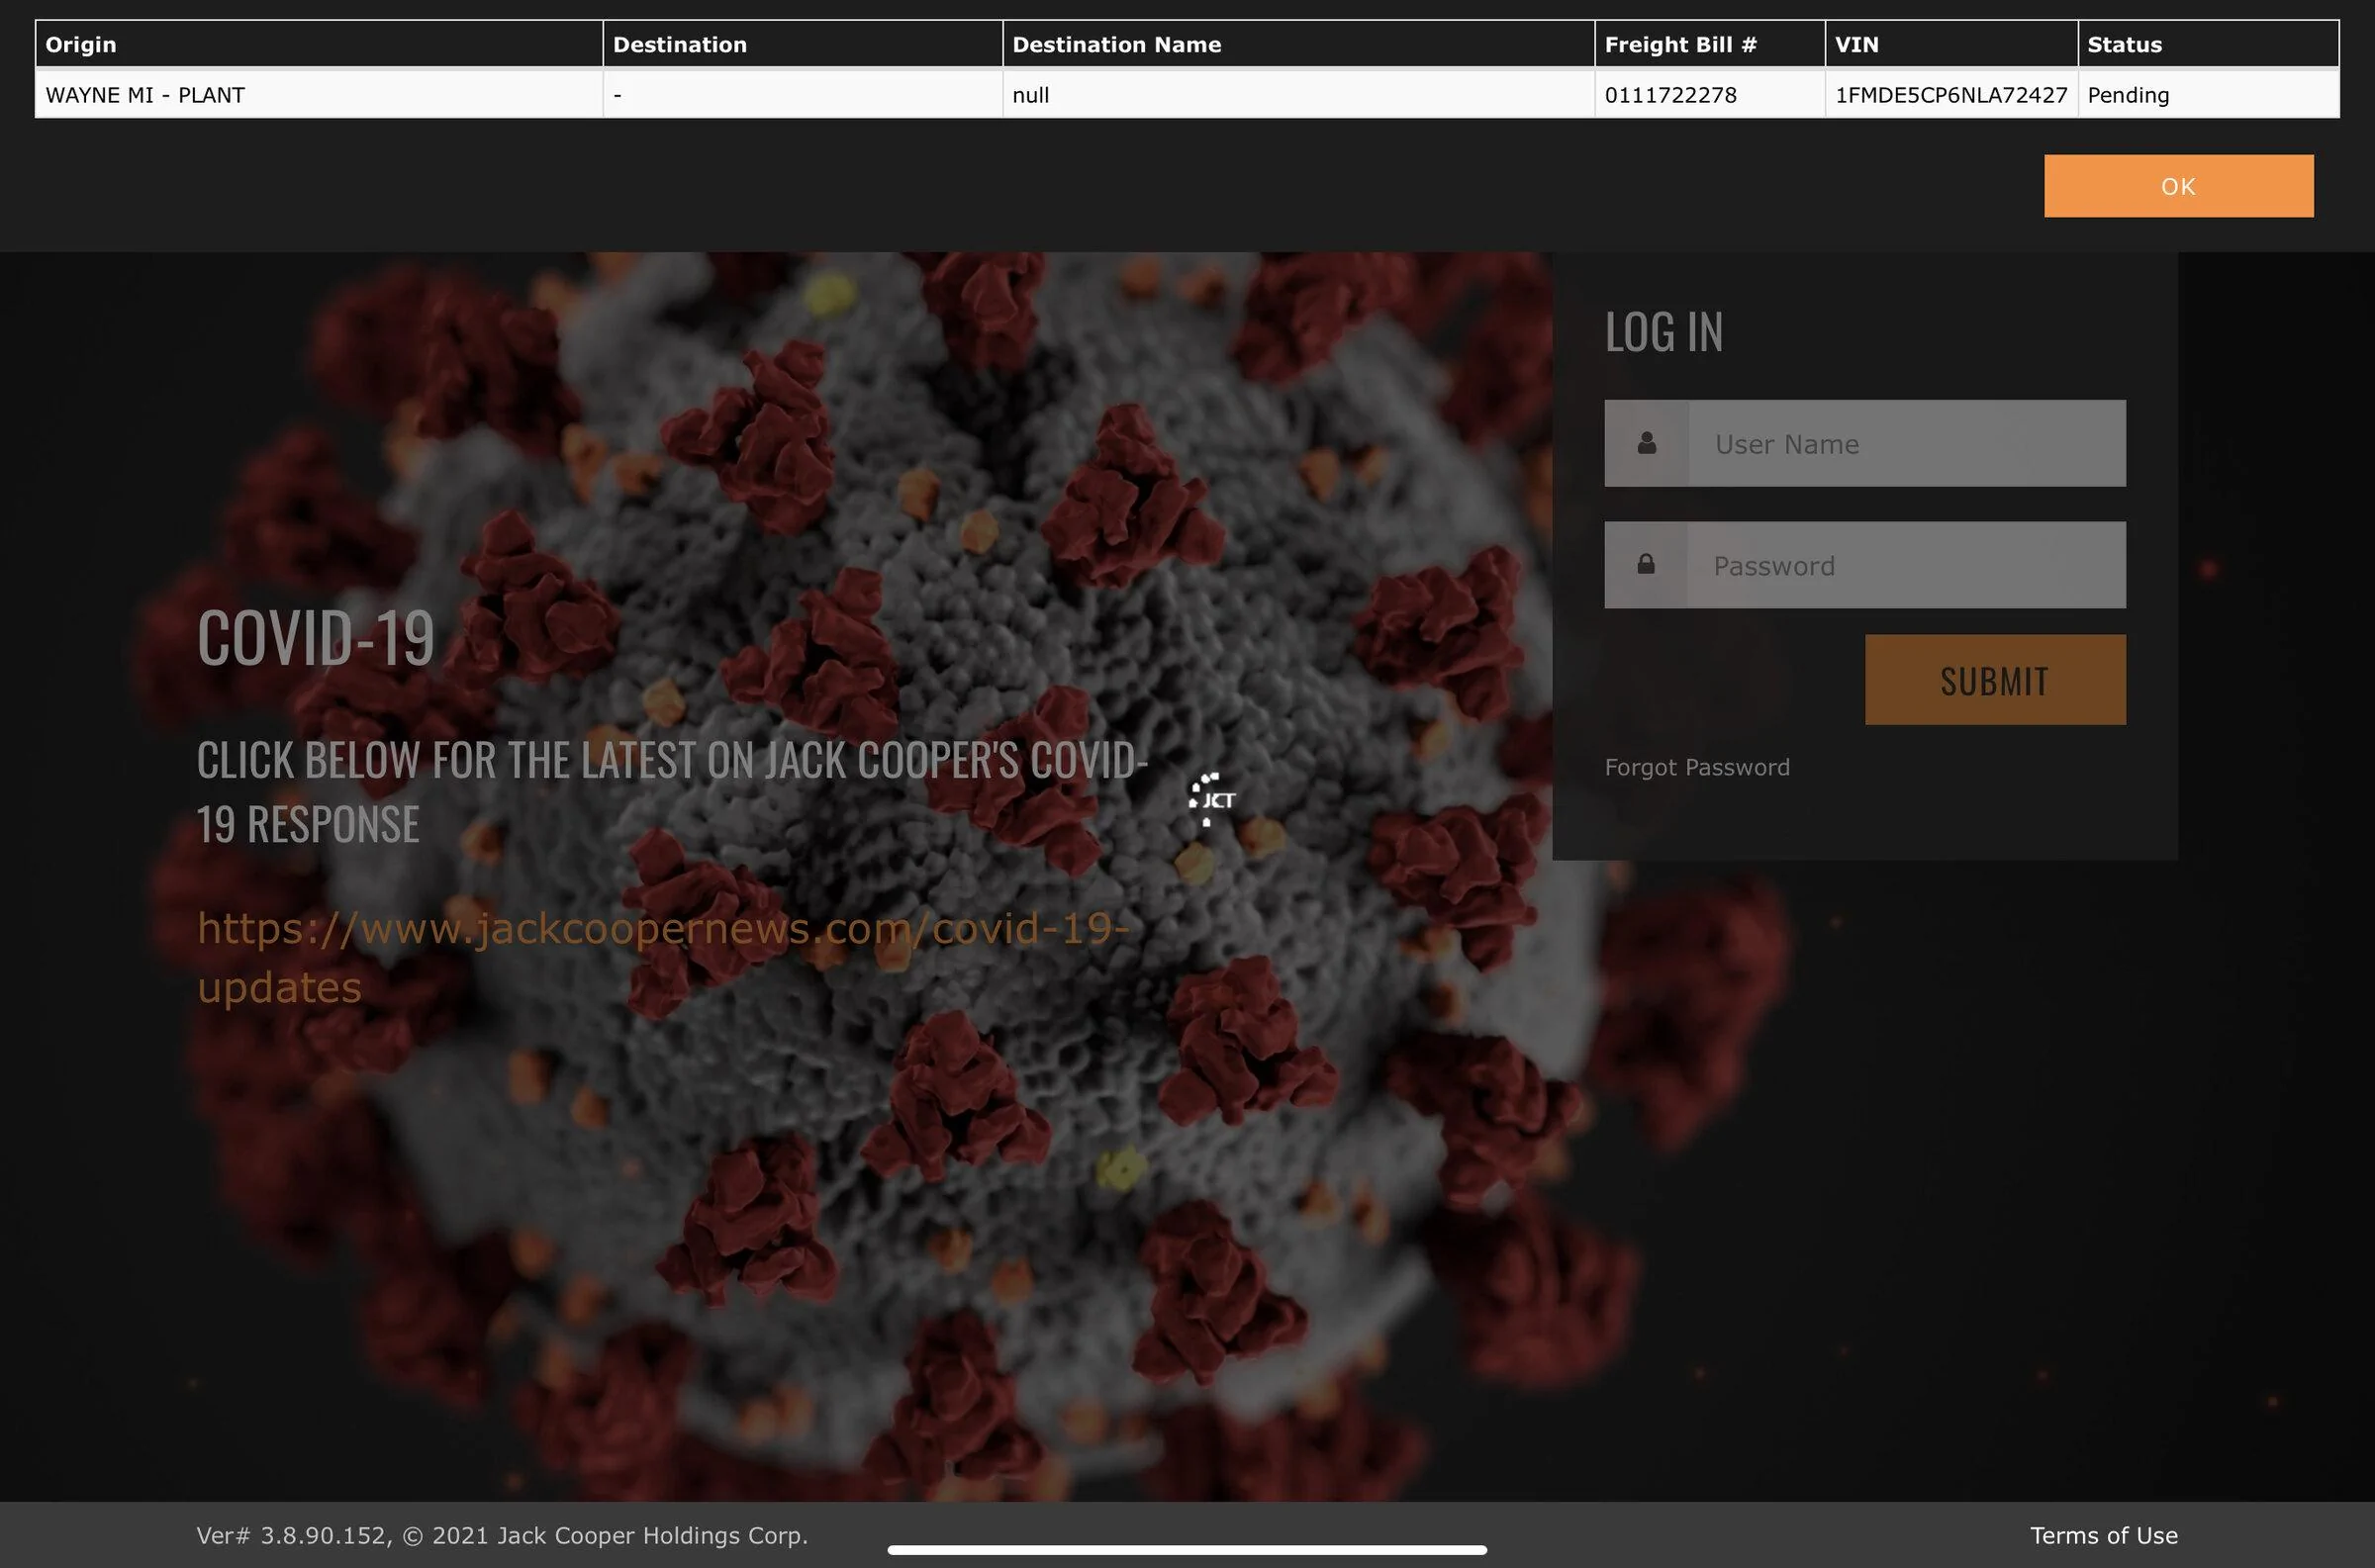Select the WAYNE MI - PLANT row cell

click(319, 95)
